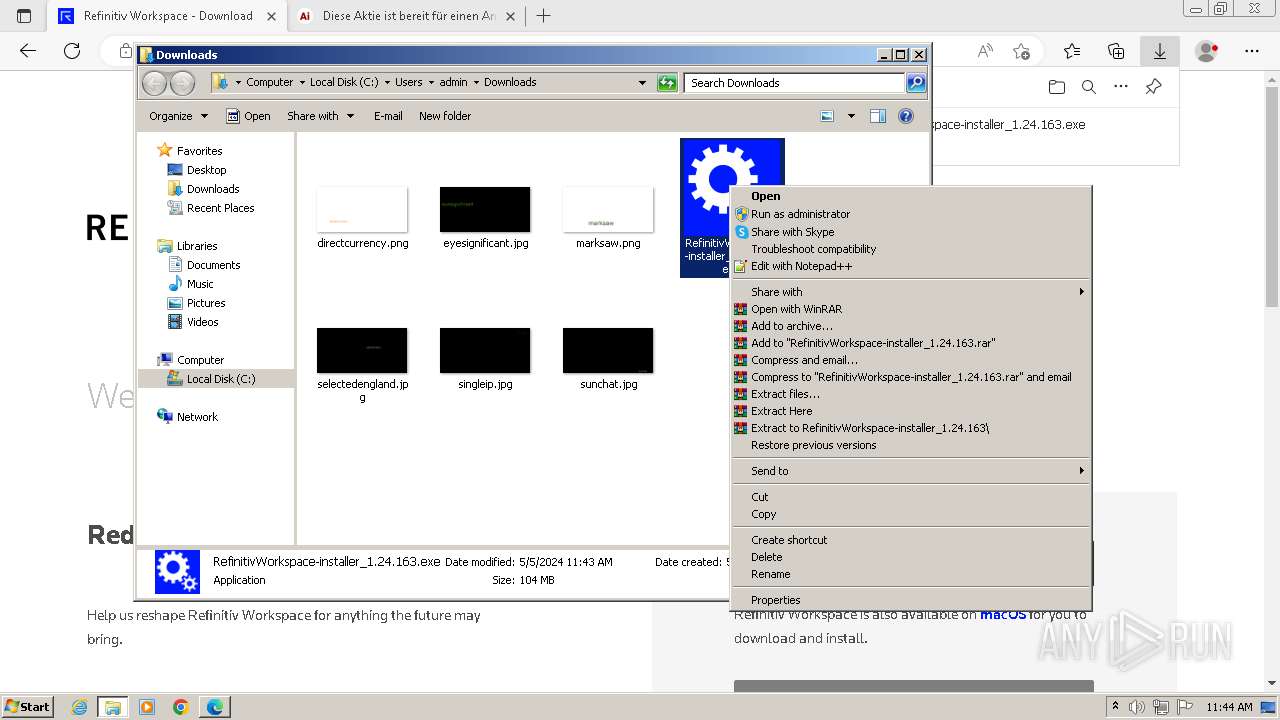The width and height of the screenshot is (1280, 720).
Task: Click Explorer back navigation arrow
Action: click(x=155, y=83)
